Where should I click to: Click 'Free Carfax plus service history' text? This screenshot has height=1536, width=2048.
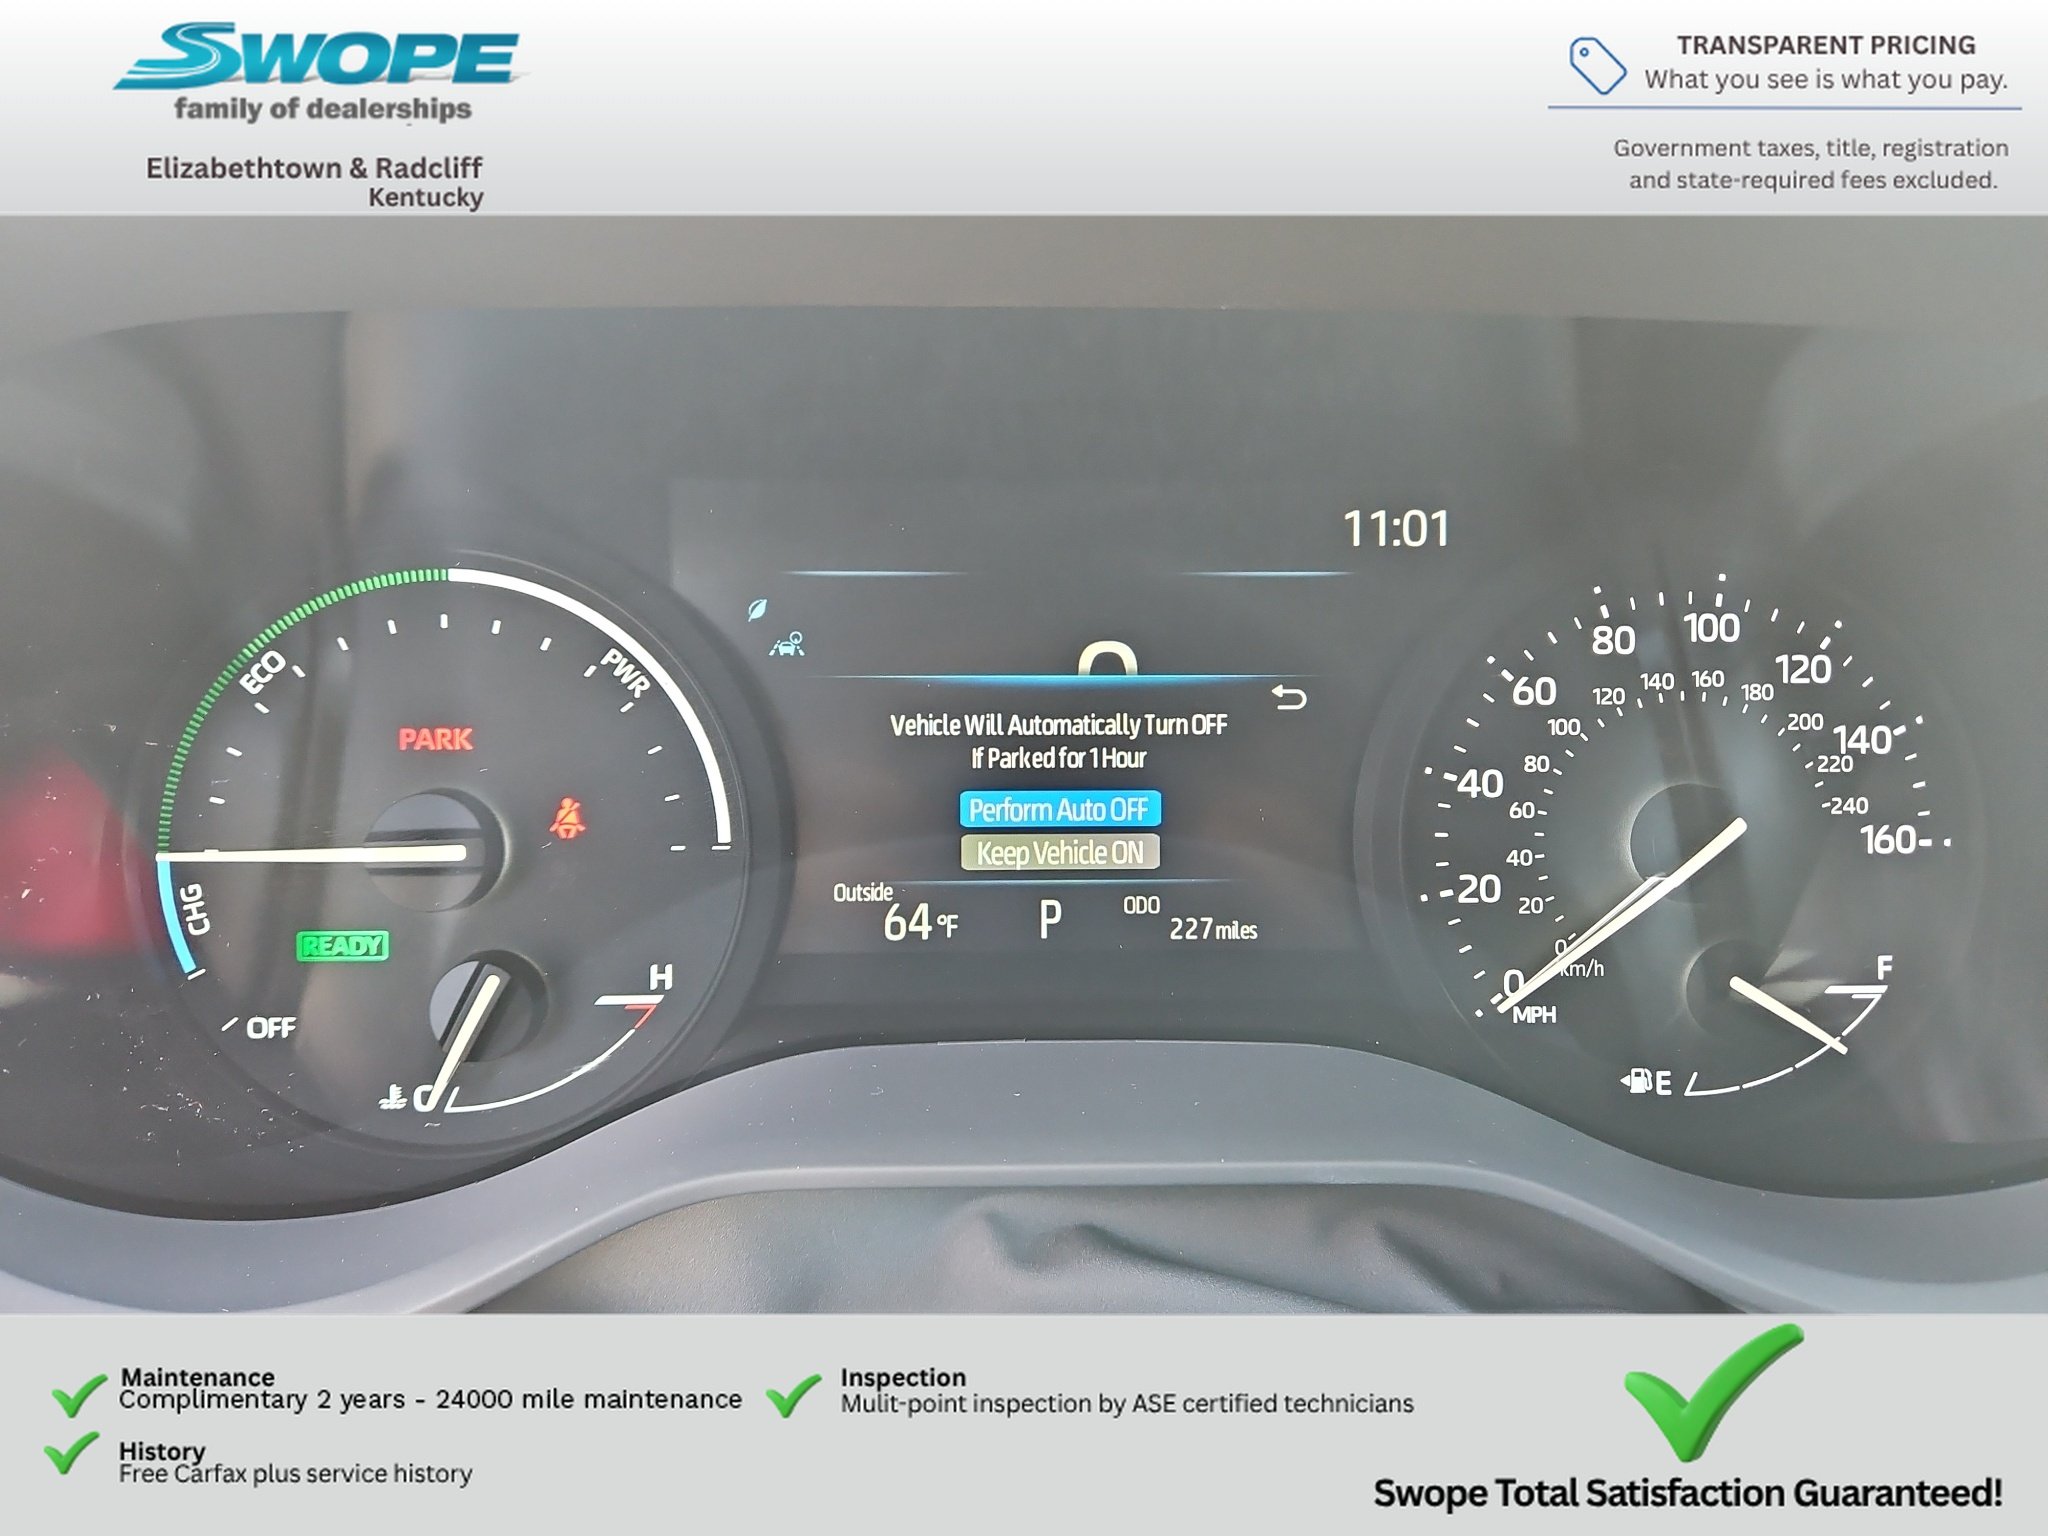tap(295, 1473)
